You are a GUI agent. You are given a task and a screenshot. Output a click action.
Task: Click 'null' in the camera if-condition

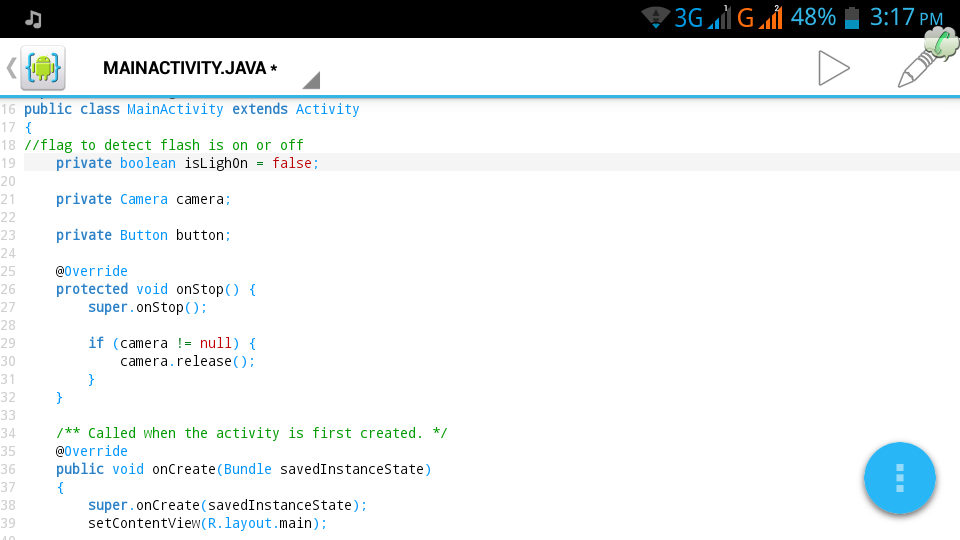(x=216, y=343)
